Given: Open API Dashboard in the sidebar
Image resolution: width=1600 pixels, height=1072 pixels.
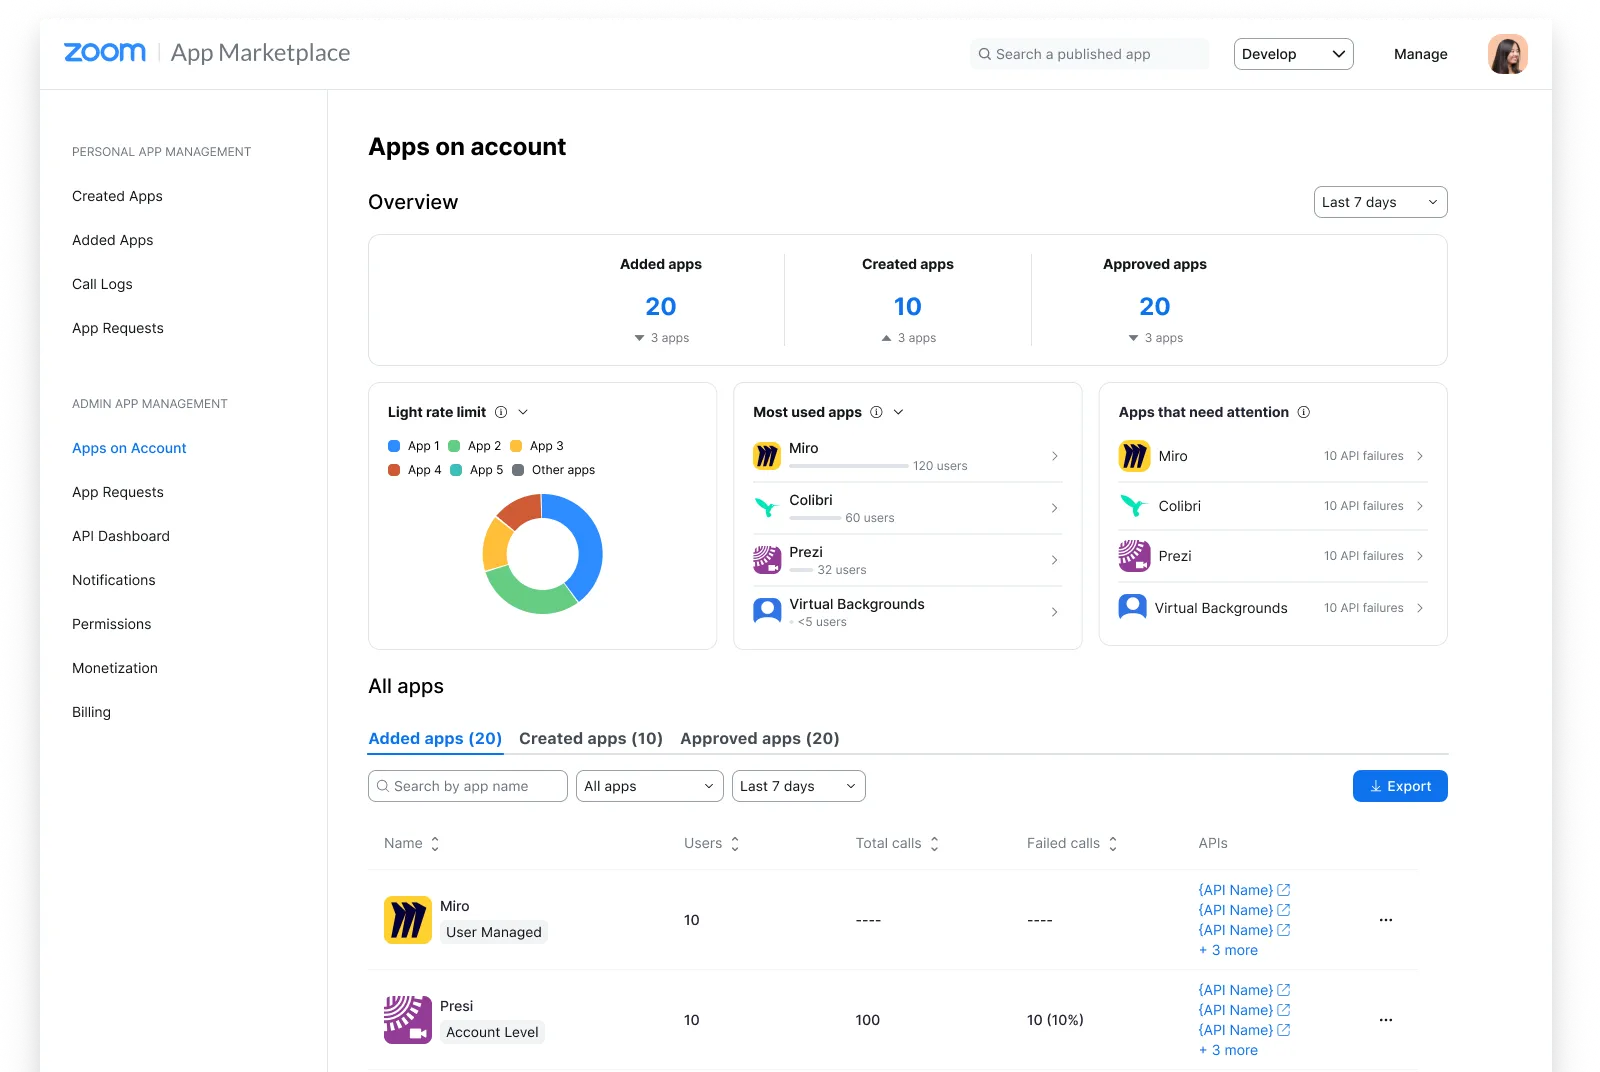Looking at the screenshot, I should tap(121, 536).
